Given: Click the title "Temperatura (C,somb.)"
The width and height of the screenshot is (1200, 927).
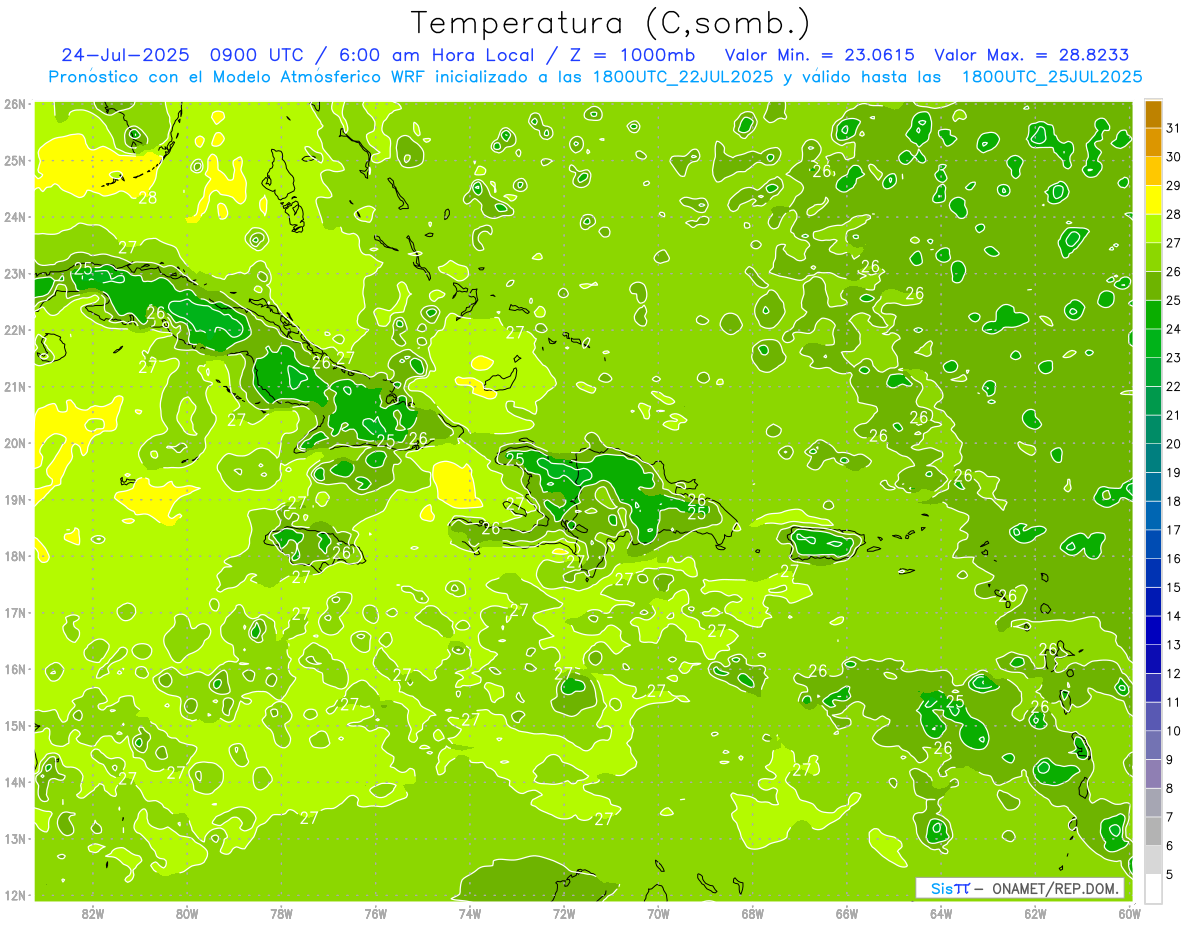Looking at the screenshot, I should [x=611, y=23].
